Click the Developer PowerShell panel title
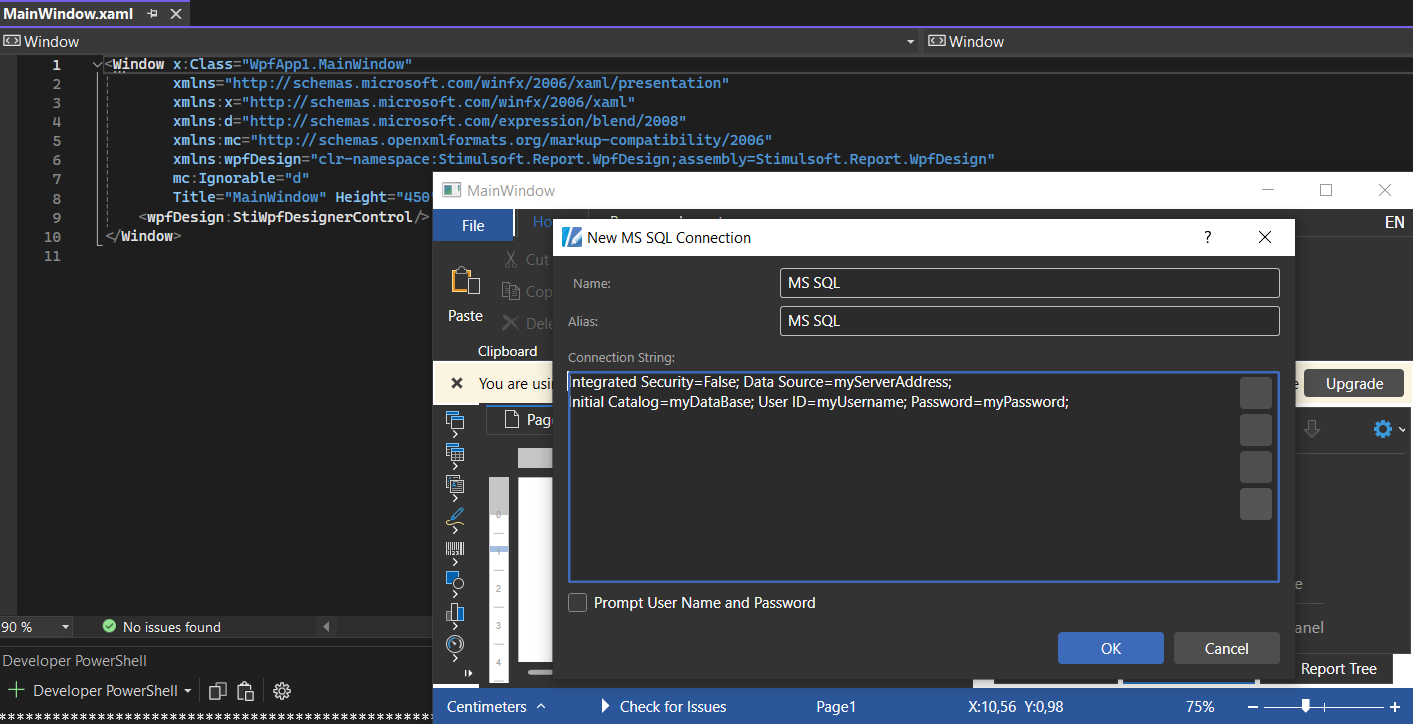Image resolution: width=1413 pixels, height=724 pixels. pyautogui.click(x=74, y=661)
